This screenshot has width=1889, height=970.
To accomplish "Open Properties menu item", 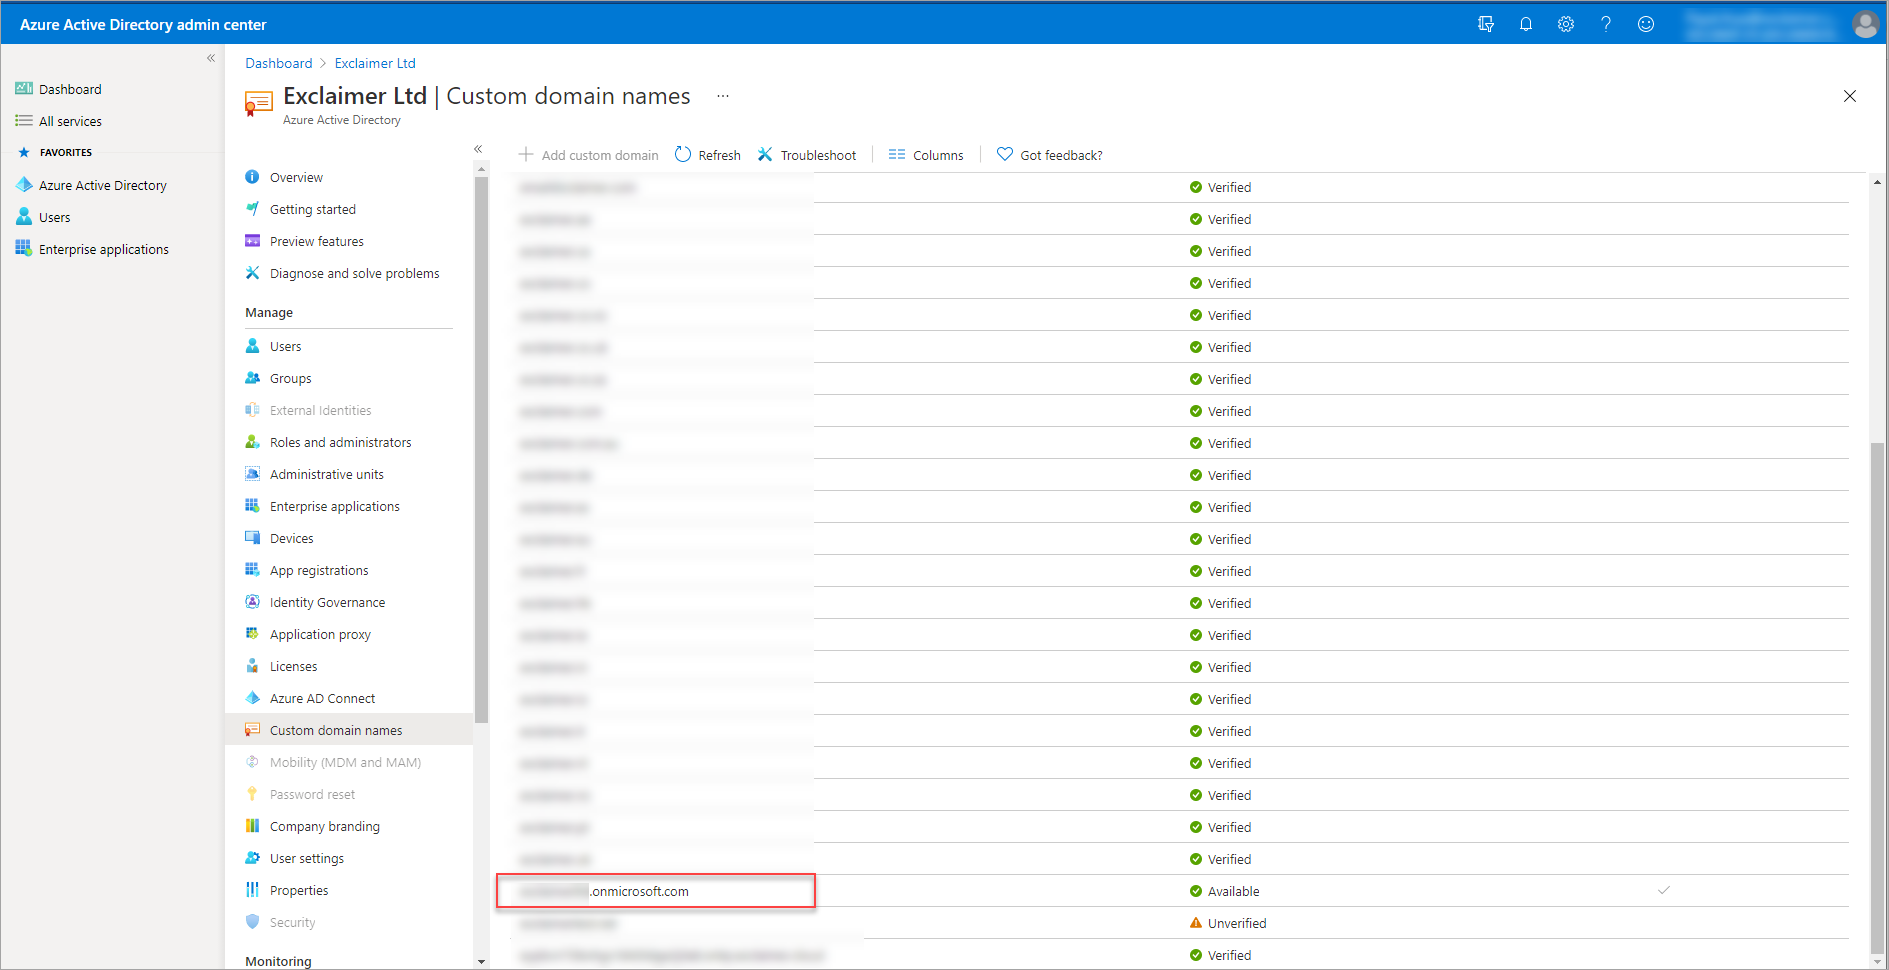I will point(298,890).
